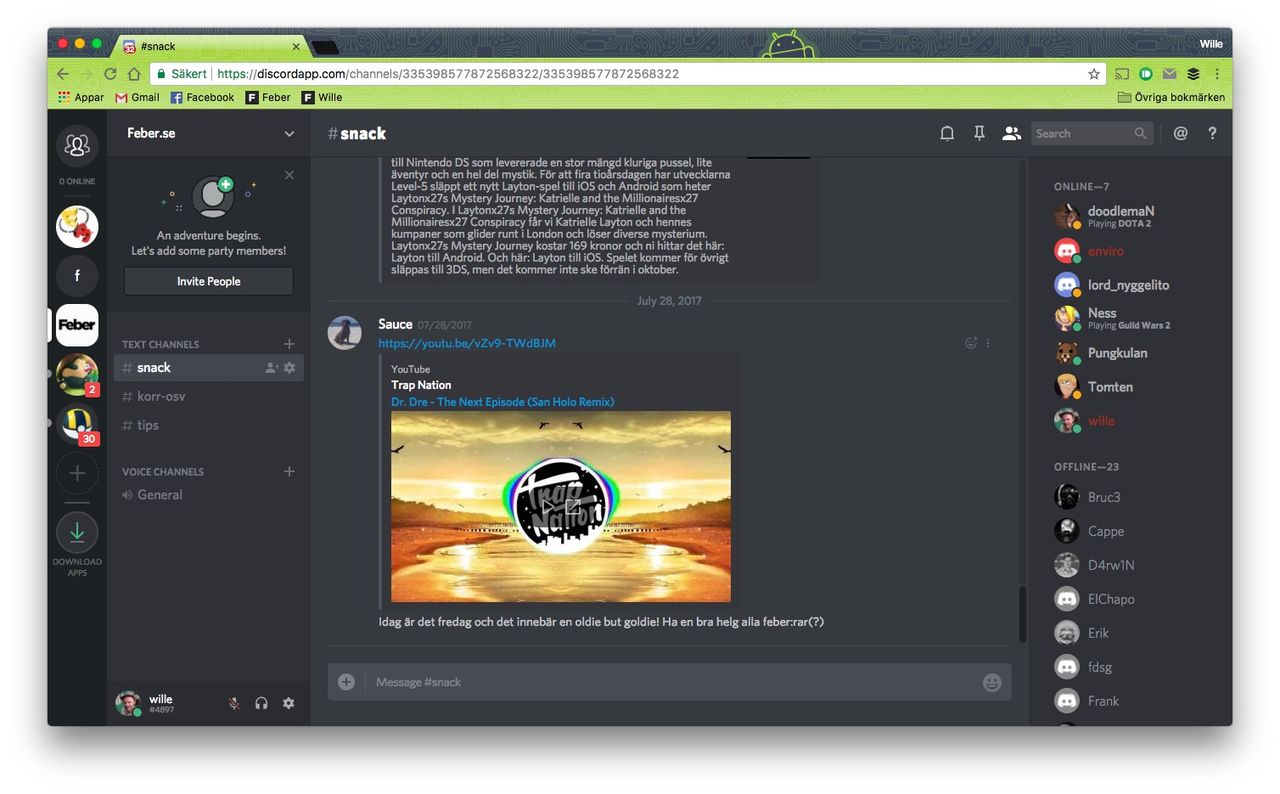Click the Invite People button
The width and height of the screenshot is (1280, 794).
(x=209, y=281)
